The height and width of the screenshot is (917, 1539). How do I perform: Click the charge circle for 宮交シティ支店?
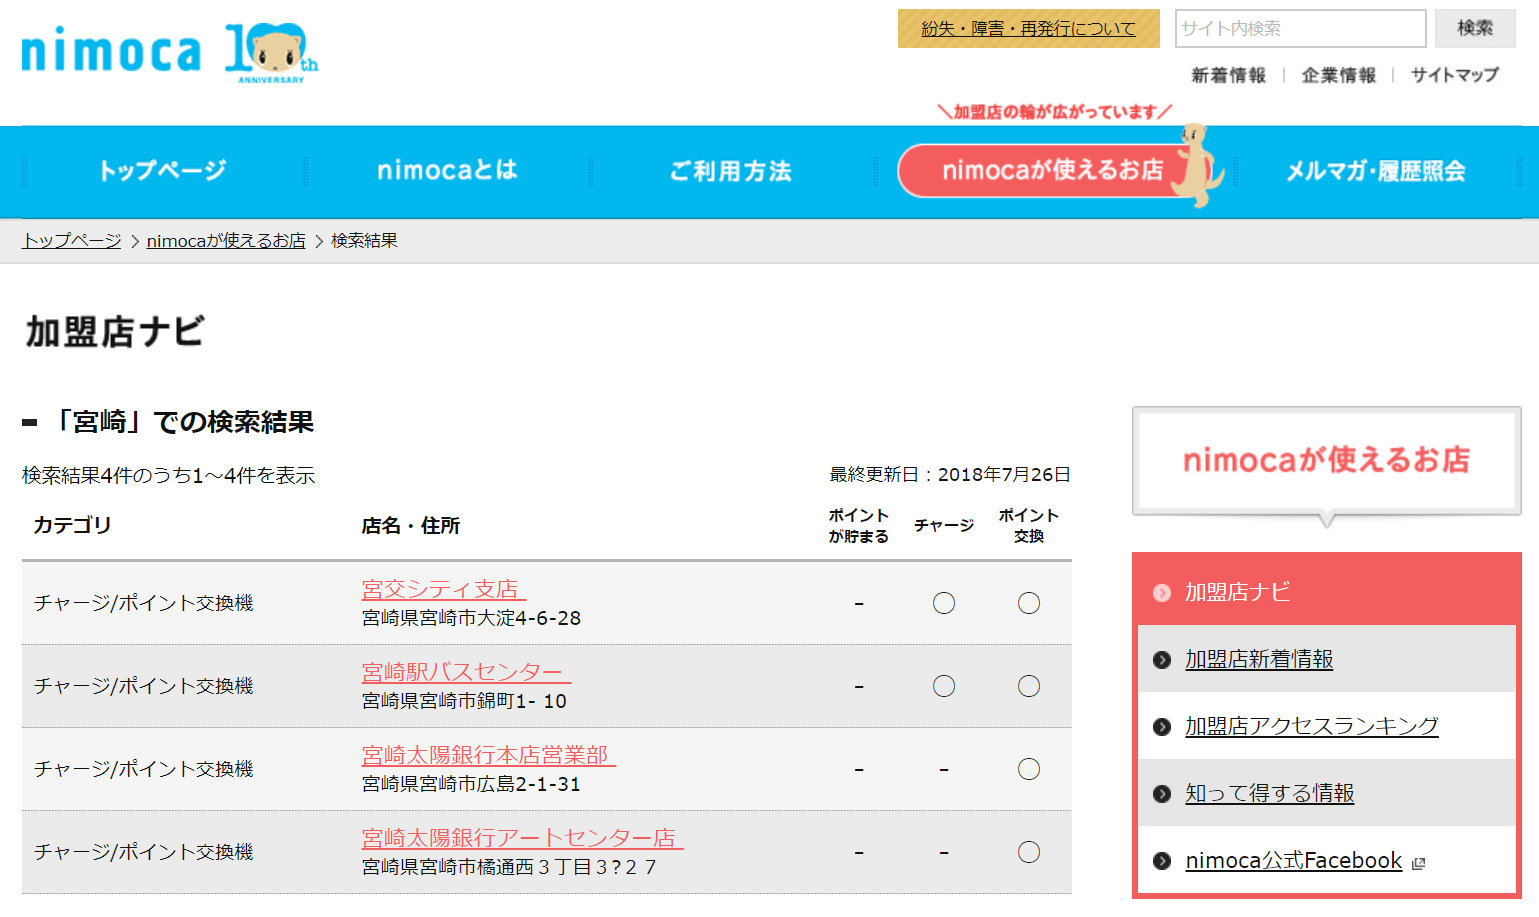(943, 603)
